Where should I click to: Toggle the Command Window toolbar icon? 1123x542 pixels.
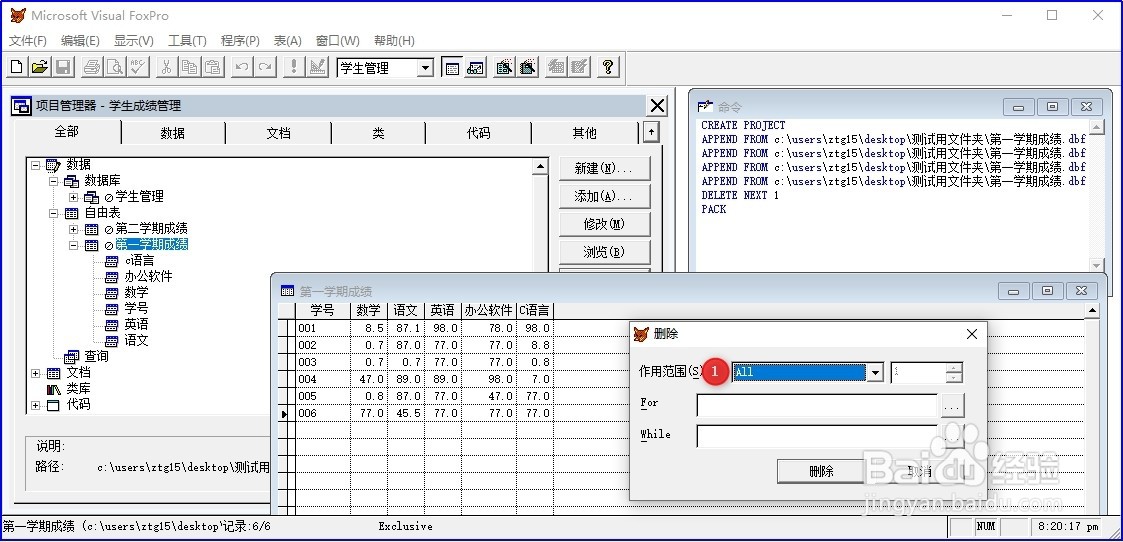tap(451, 67)
